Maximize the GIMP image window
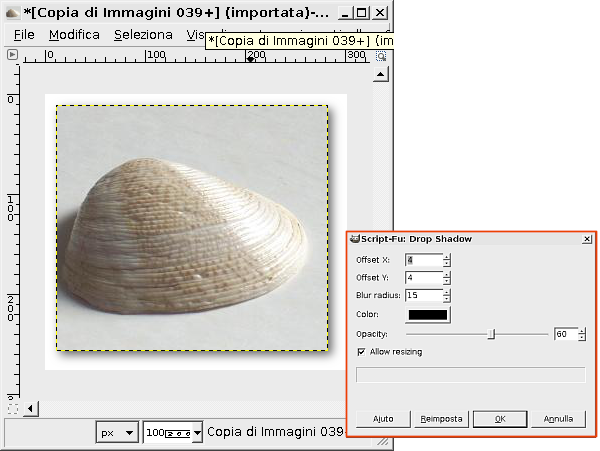Image resolution: width=600 pixels, height=451 pixels. point(362,13)
